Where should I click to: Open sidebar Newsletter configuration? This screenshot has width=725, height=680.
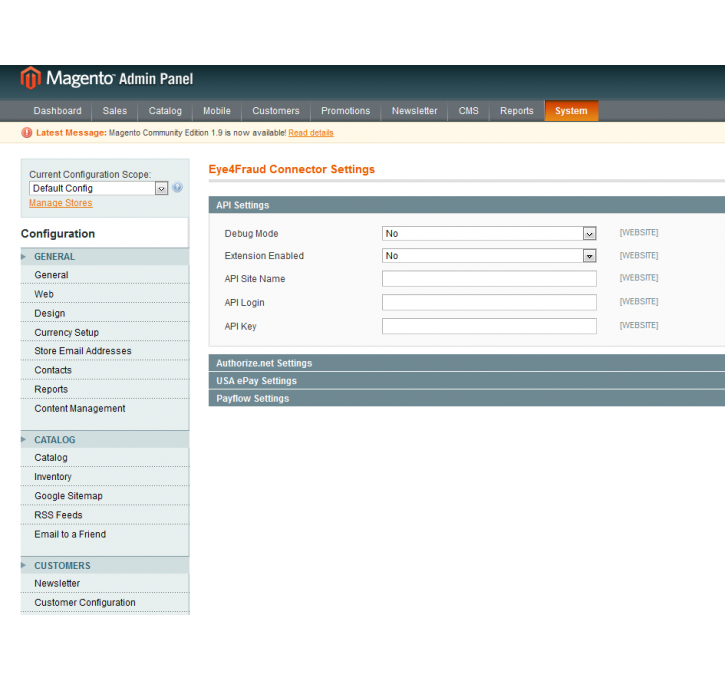click(x=105, y=583)
